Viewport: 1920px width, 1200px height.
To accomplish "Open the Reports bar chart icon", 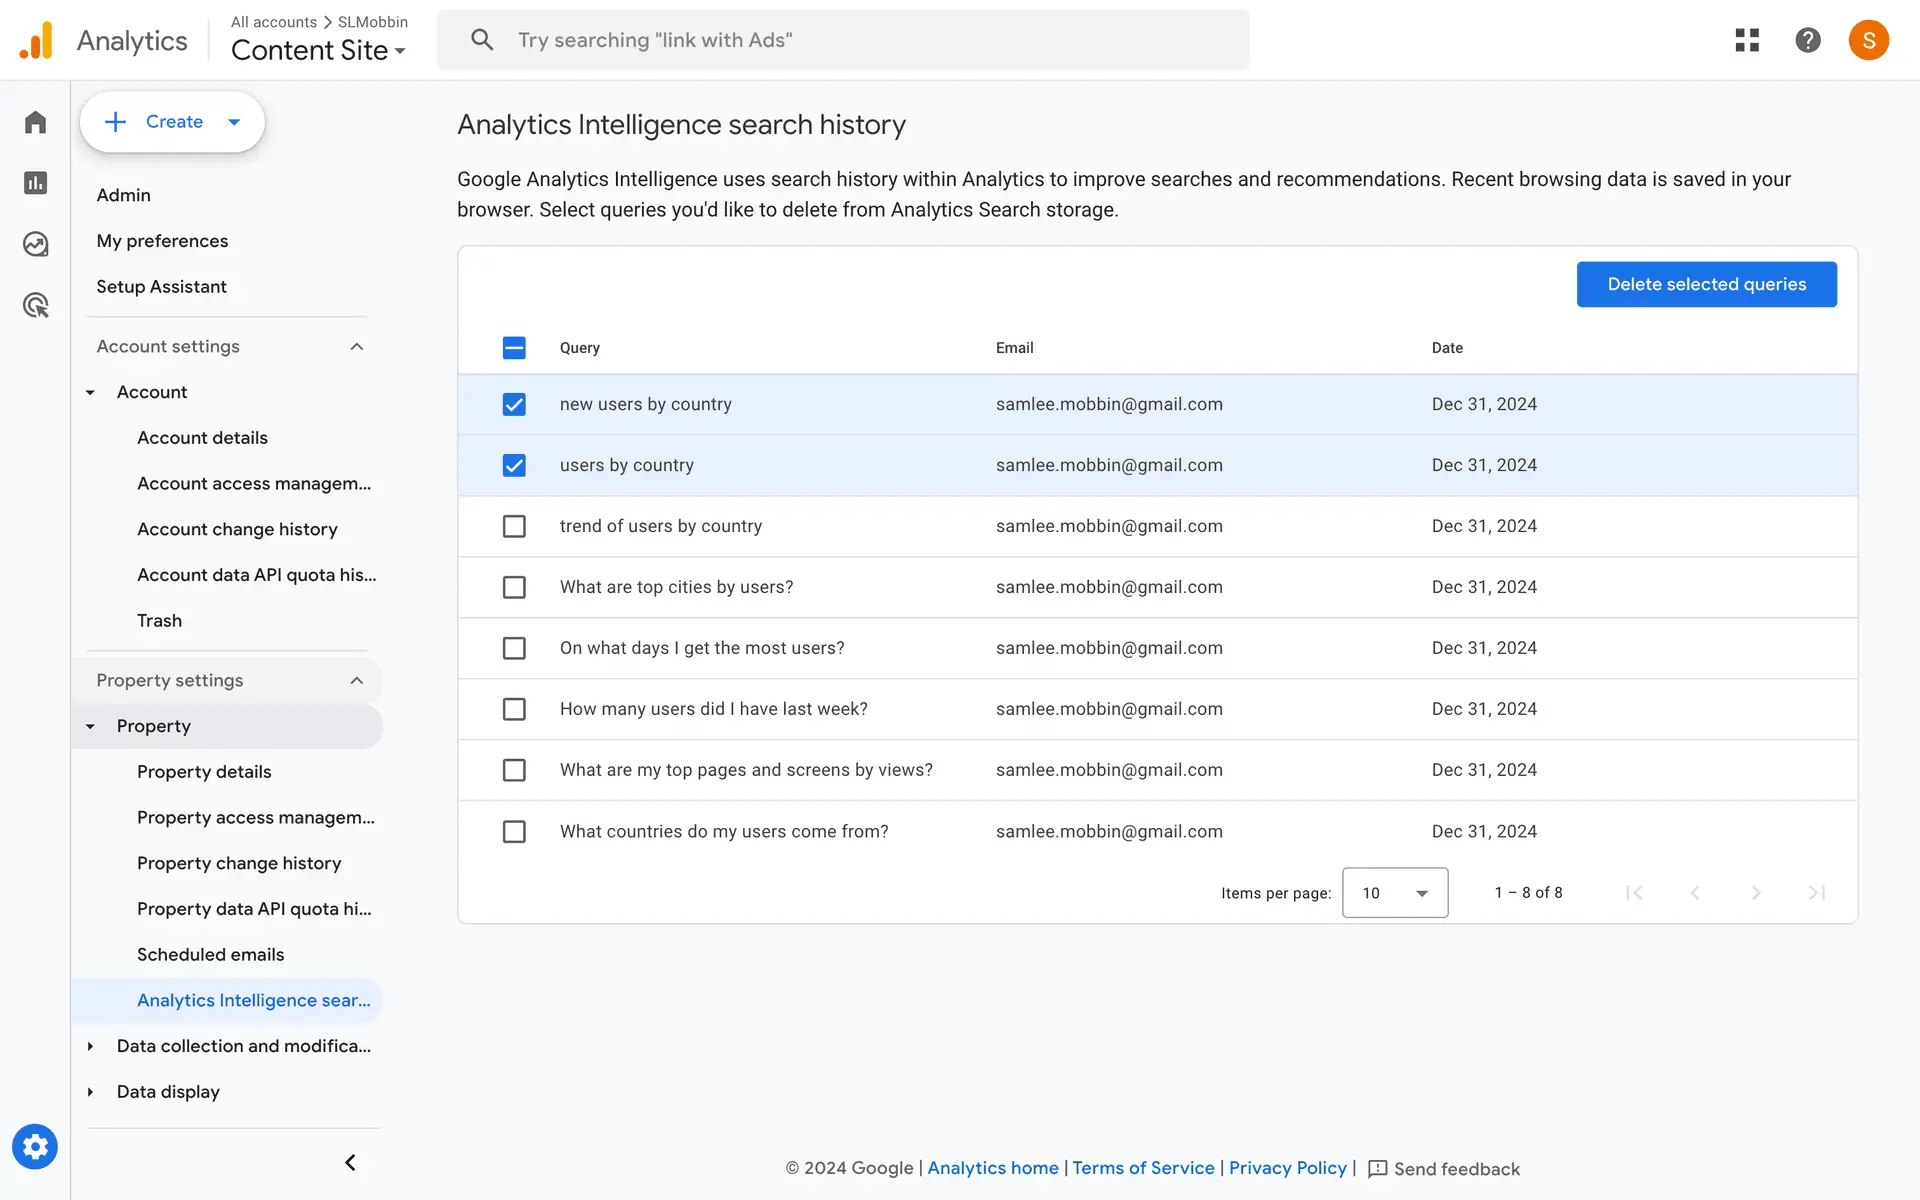I will (36, 183).
